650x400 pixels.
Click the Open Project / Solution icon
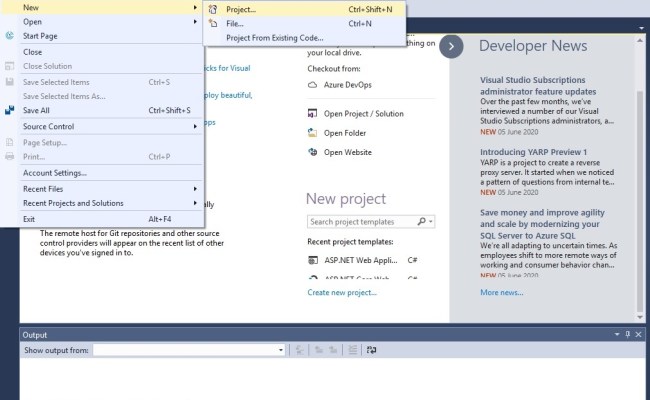[x=313, y=113]
